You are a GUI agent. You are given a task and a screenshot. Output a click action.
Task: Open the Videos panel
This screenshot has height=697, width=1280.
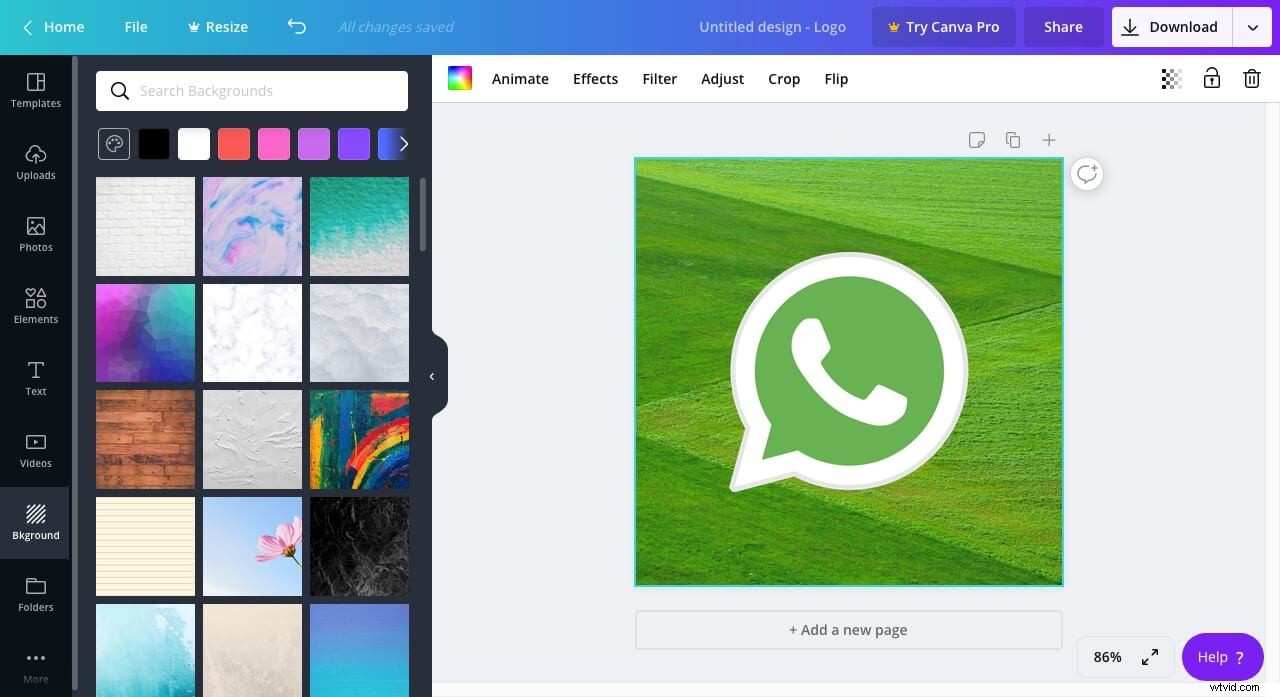(35, 450)
